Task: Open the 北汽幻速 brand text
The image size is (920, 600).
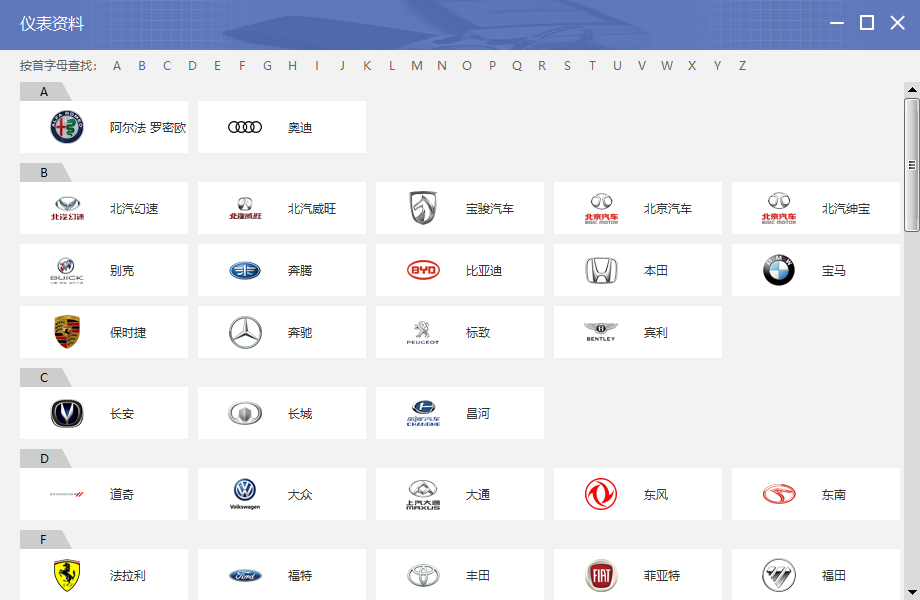Action: [134, 208]
